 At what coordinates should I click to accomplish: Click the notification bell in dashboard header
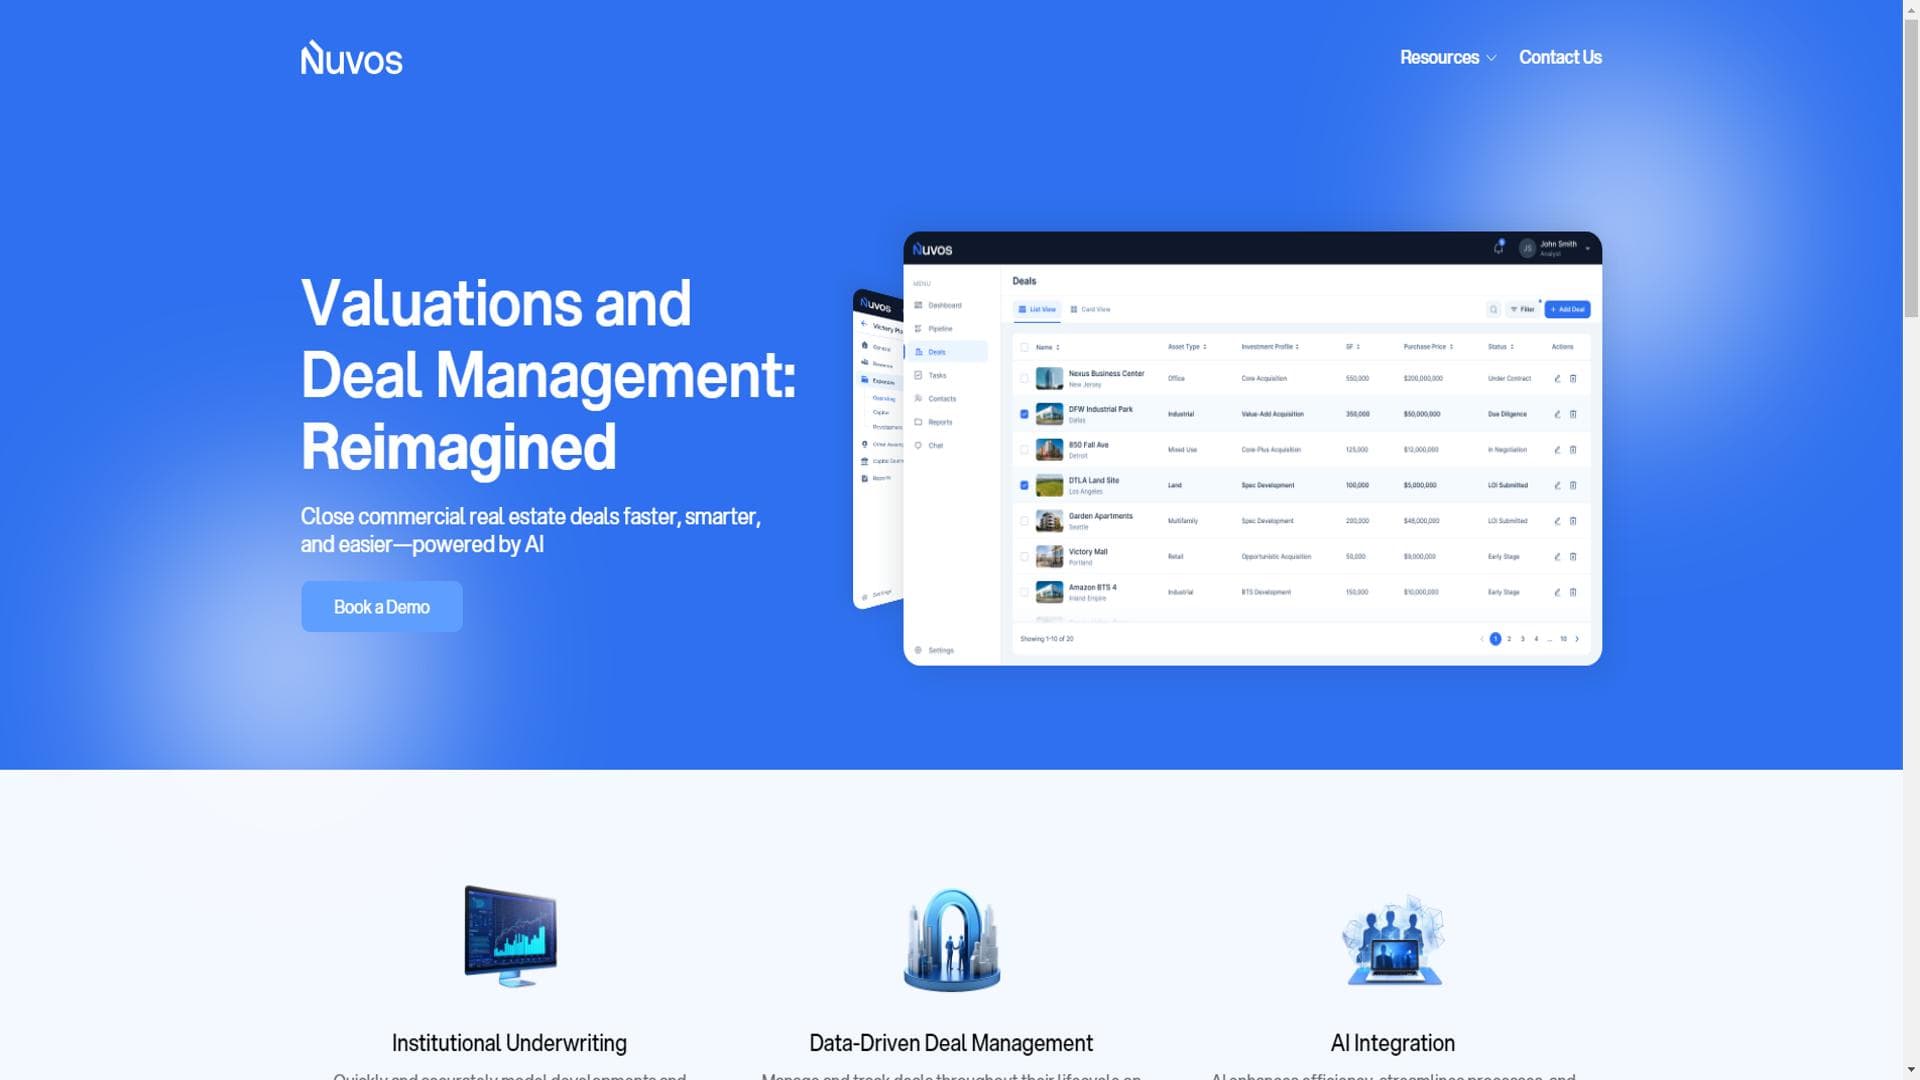(x=1498, y=248)
